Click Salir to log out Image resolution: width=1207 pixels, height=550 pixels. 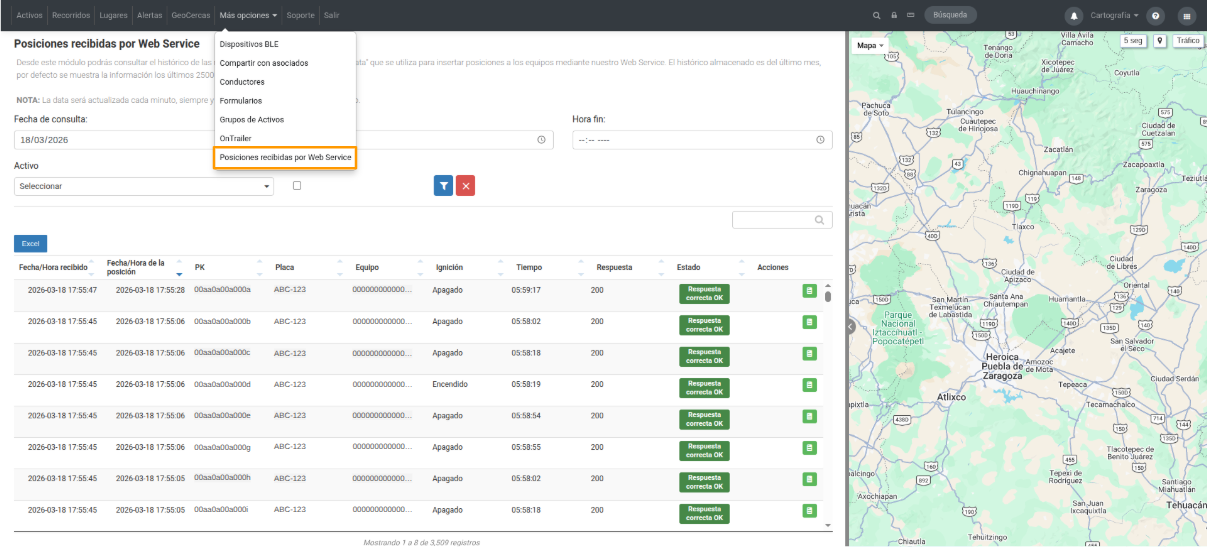[331, 16]
